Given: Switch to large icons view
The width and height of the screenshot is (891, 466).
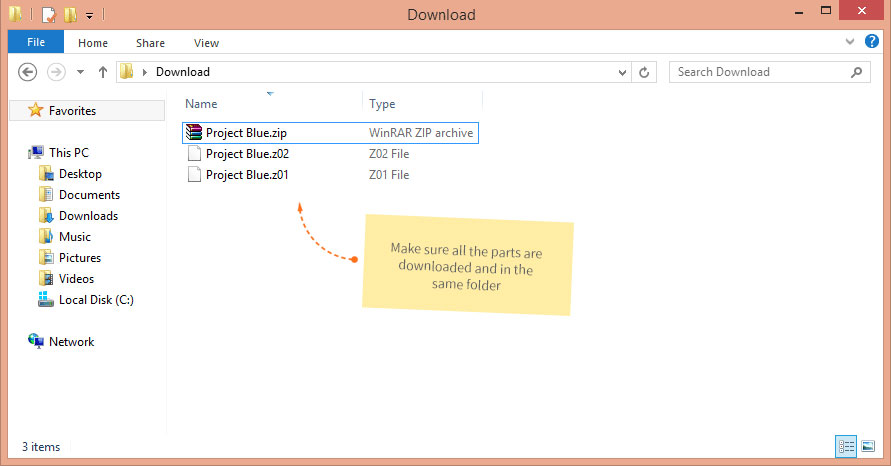Looking at the screenshot, I should 867,446.
